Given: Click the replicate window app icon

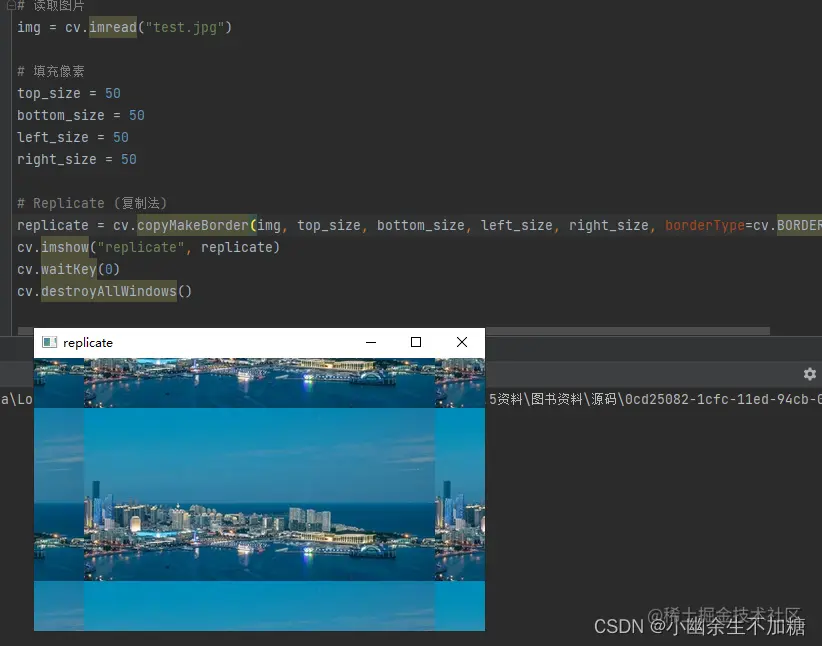Looking at the screenshot, I should click(49, 342).
